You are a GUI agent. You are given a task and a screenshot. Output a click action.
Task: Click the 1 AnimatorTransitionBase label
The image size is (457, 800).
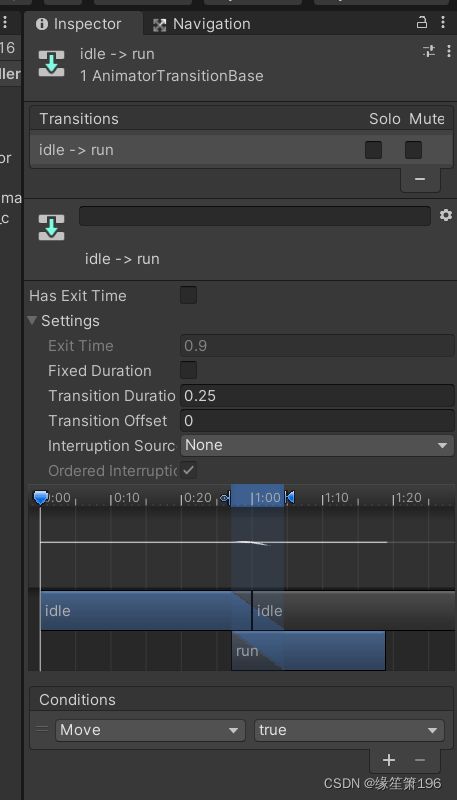[171, 76]
